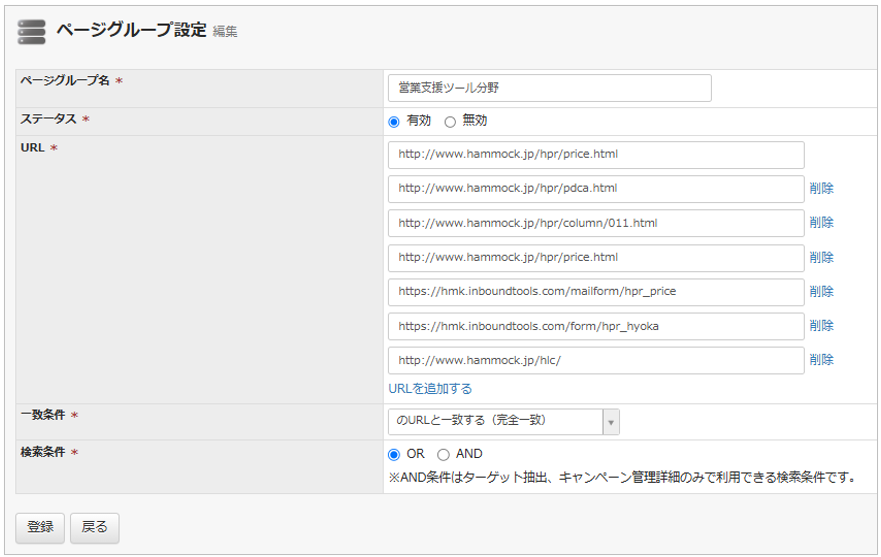
Task: Focus the ページグループ名 input field
Action: pos(550,88)
